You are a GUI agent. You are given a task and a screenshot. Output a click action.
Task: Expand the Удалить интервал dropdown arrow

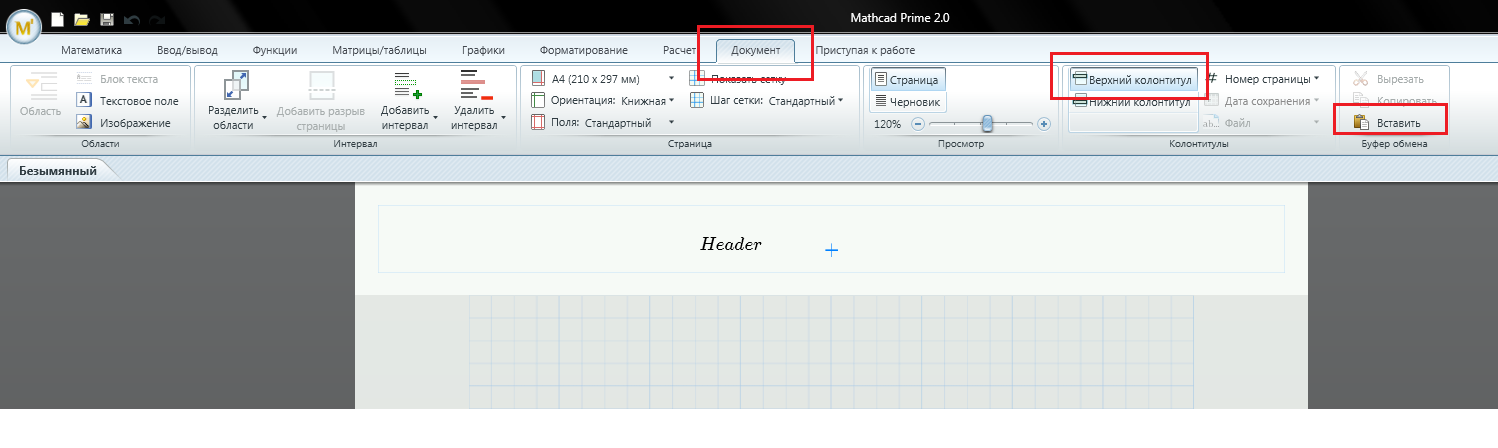point(504,118)
